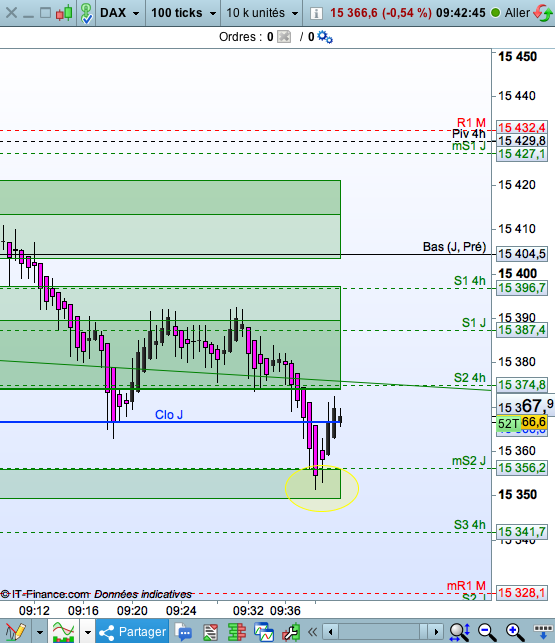The height and width of the screenshot is (643, 555).
Task: Open the 10 k unités dropdown
Action: pos(262,13)
